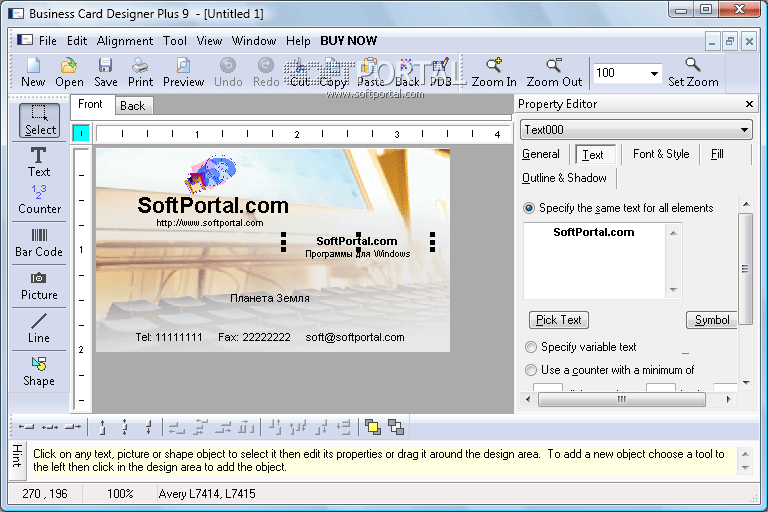Viewport: 768px width, 512px height.
Task: Click the move-to-top alignment icon
Action: point(102,427)
